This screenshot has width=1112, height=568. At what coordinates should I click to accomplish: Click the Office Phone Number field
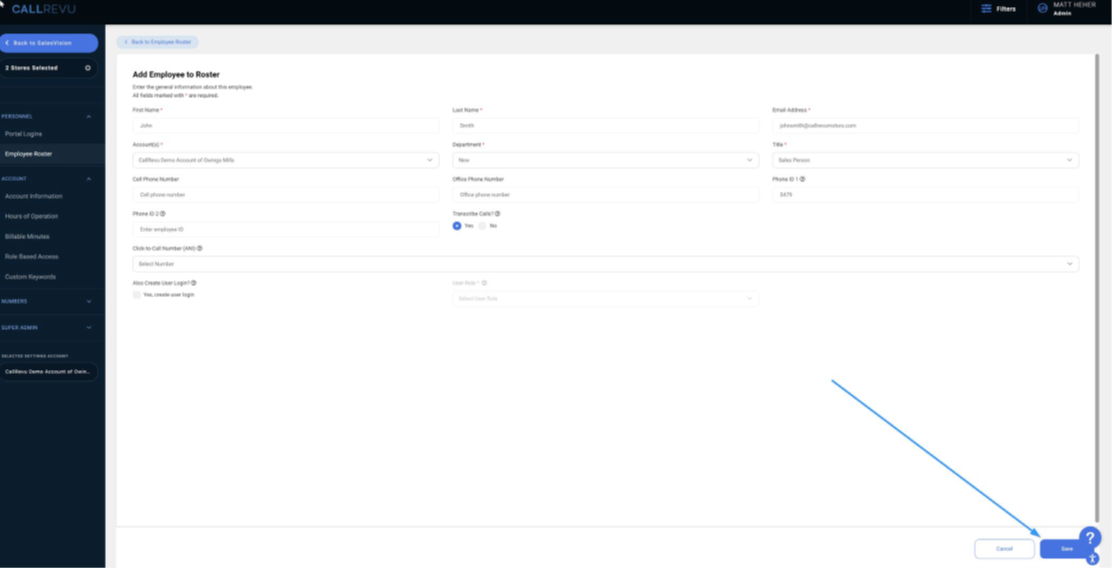[606, 194]
